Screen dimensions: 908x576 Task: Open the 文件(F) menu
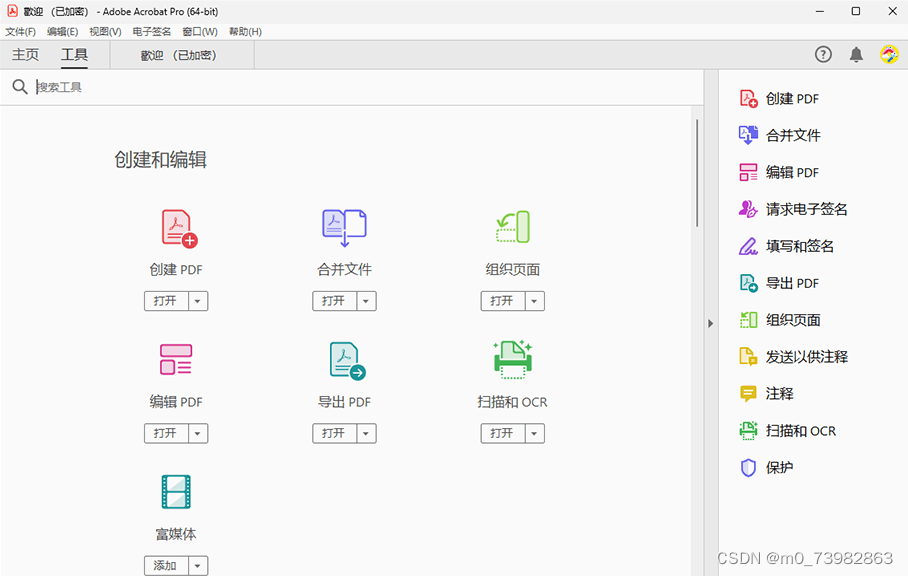[20, 32]
